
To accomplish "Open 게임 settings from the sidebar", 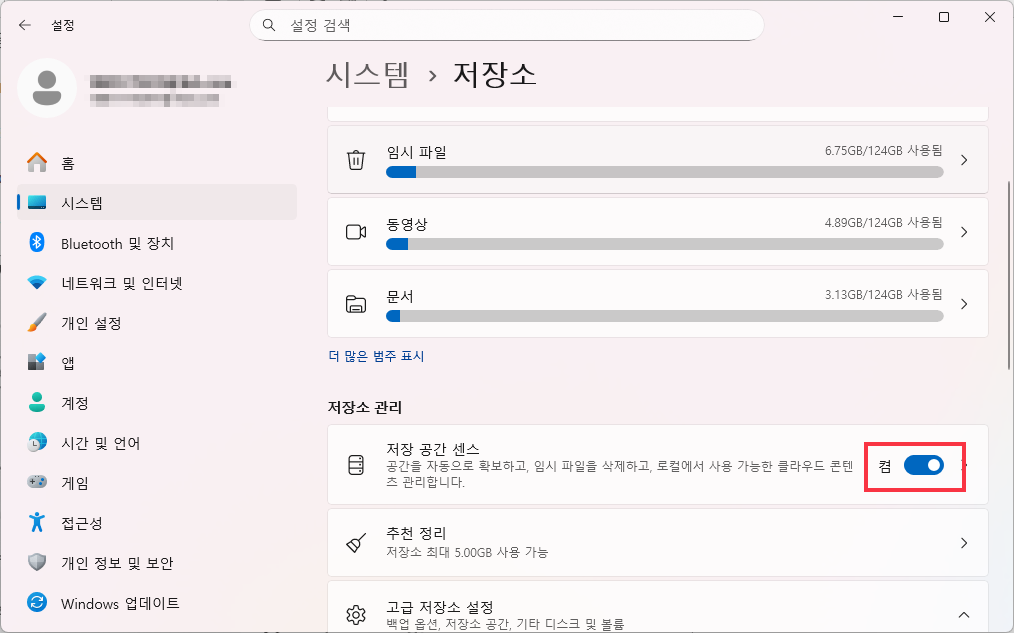I will (59, 482).
